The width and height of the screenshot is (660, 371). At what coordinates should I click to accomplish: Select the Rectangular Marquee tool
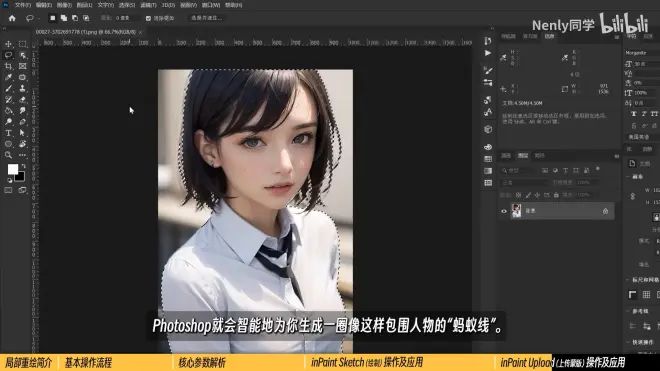[x=22, y=44]
